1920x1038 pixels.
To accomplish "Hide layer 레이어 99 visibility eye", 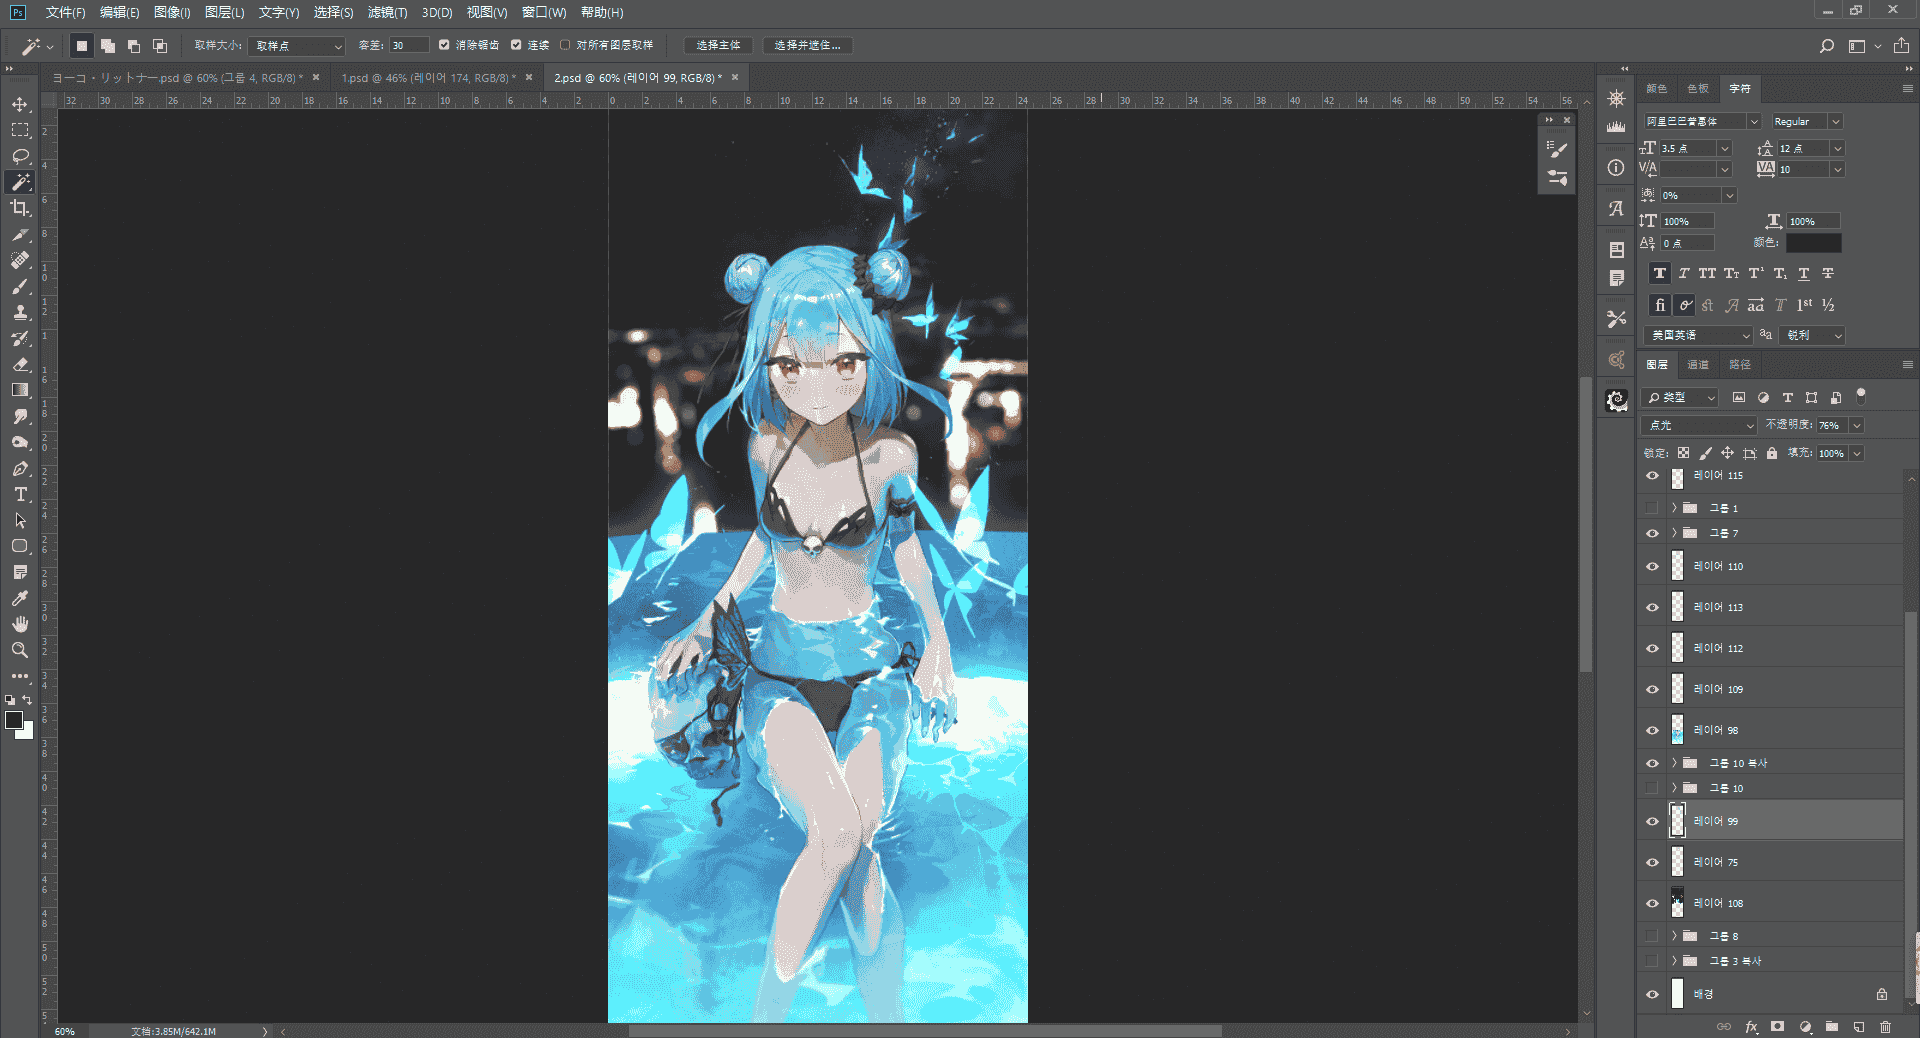I will (1652, 821).
